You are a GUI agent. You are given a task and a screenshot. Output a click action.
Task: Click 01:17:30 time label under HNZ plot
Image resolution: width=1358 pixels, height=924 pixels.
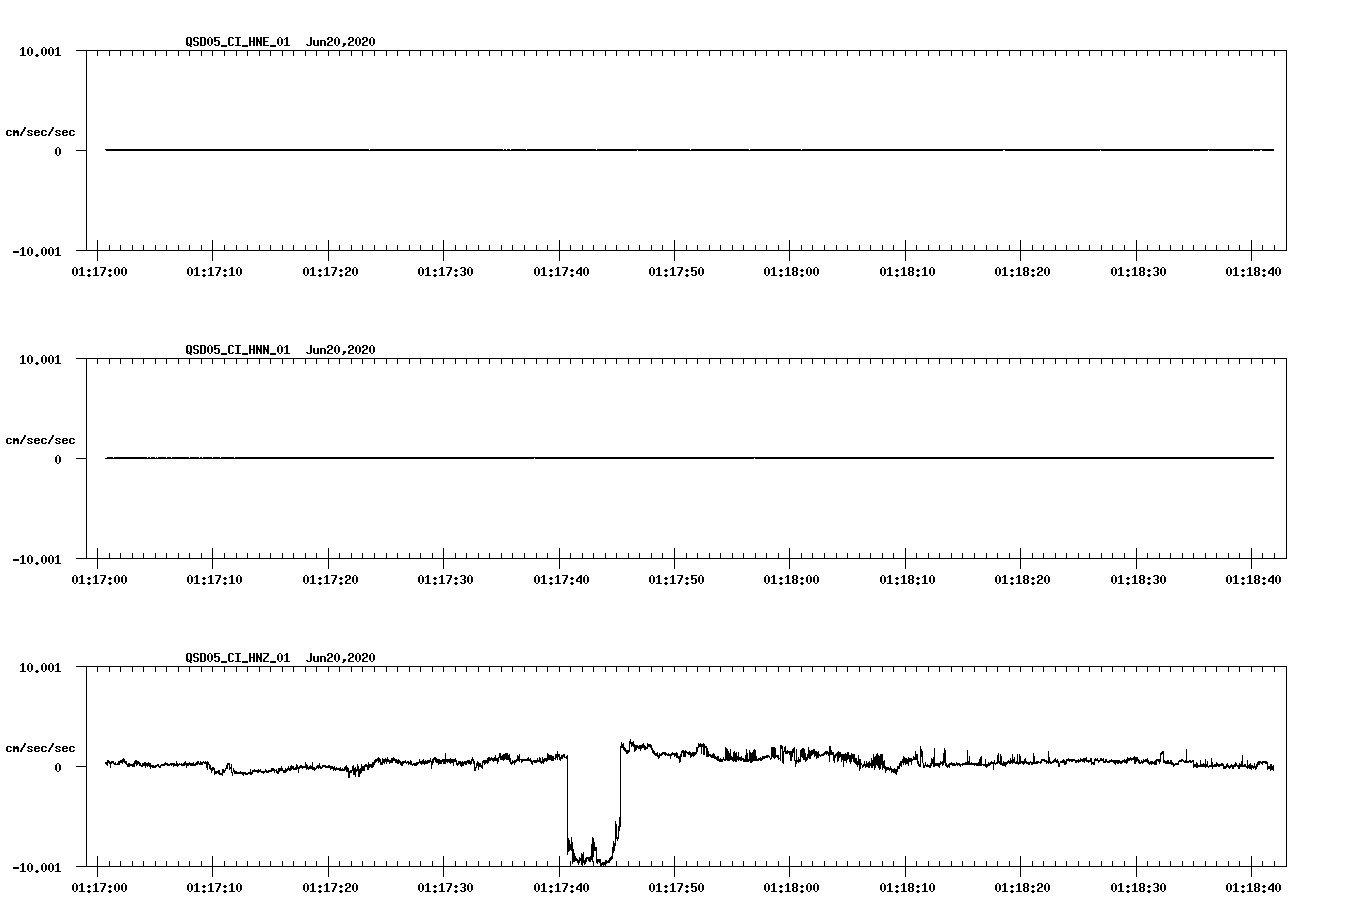(446, 888)
